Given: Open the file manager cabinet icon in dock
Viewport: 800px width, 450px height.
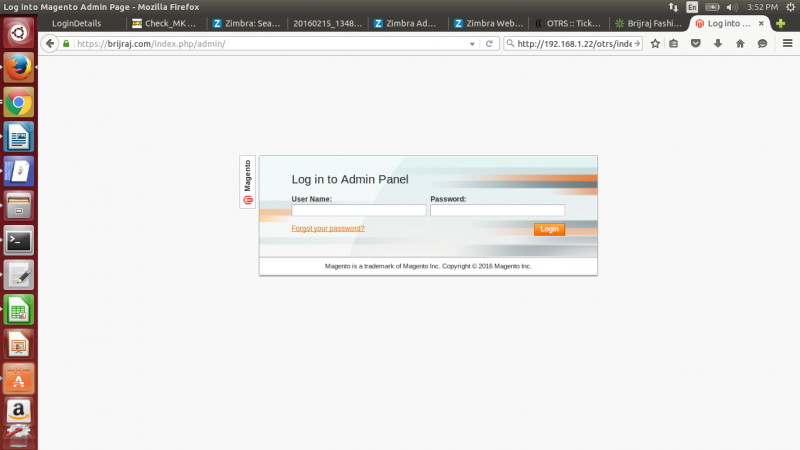Looking at the screenshot, I should point(18,206).
